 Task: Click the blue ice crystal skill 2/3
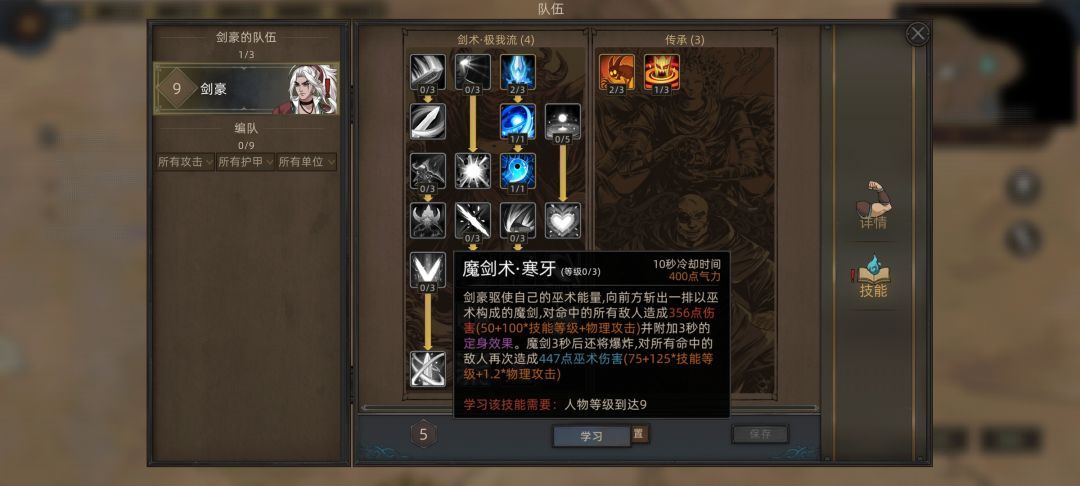(x=518, y=72)
